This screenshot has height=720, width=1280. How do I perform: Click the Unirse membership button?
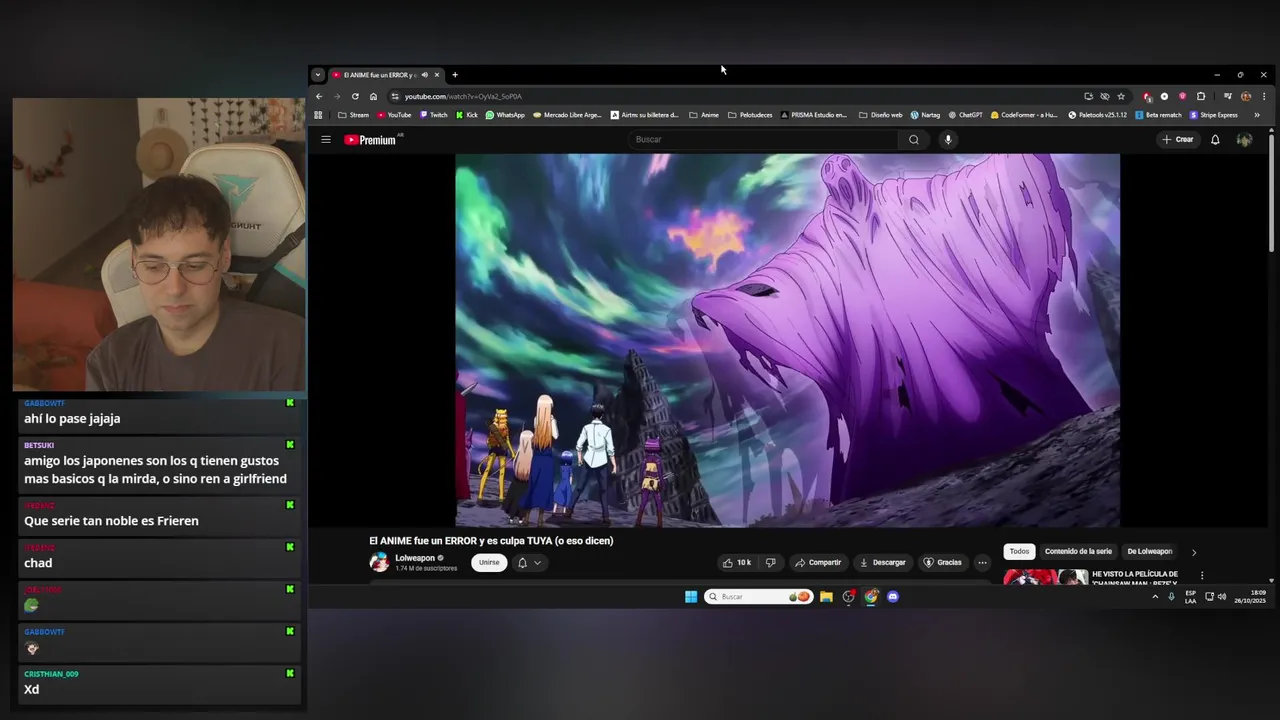coord(489,562)
